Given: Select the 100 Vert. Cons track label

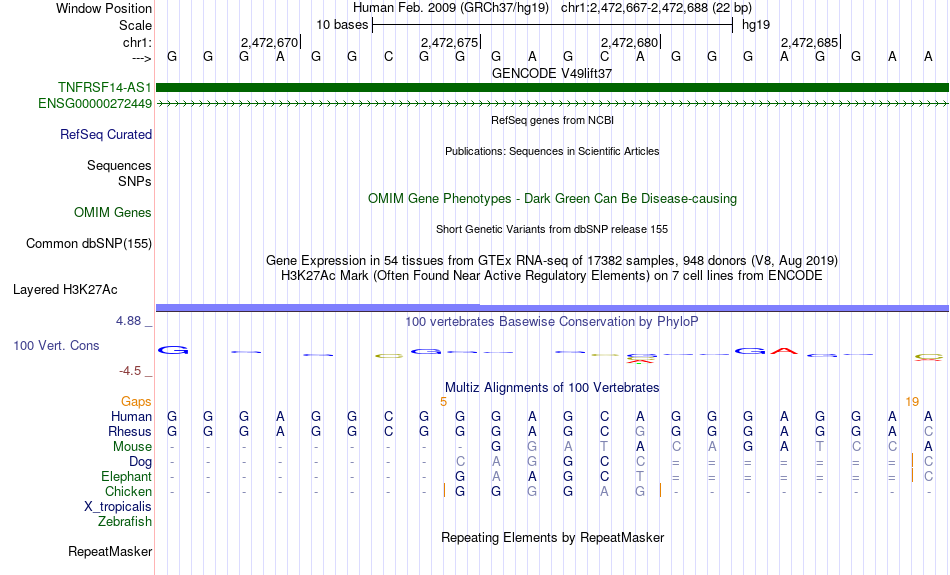Looking at the screenshot, I should (56, 345).
